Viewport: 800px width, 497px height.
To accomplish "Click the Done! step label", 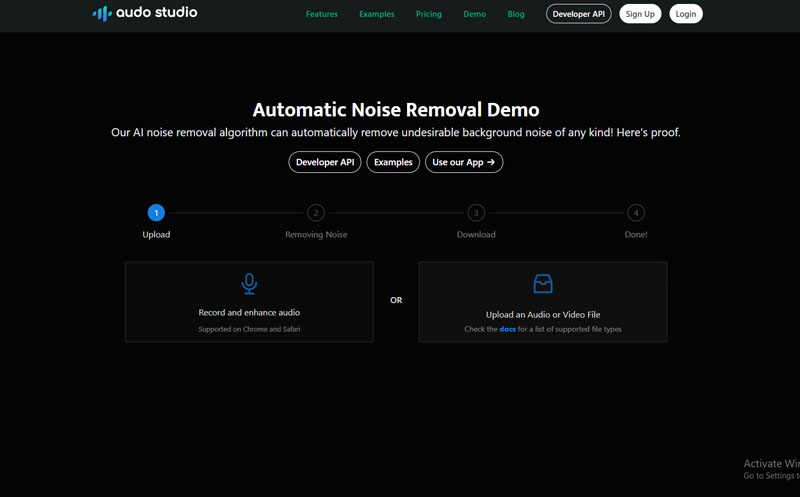I will pyautogui.click(x=636, y=235).
